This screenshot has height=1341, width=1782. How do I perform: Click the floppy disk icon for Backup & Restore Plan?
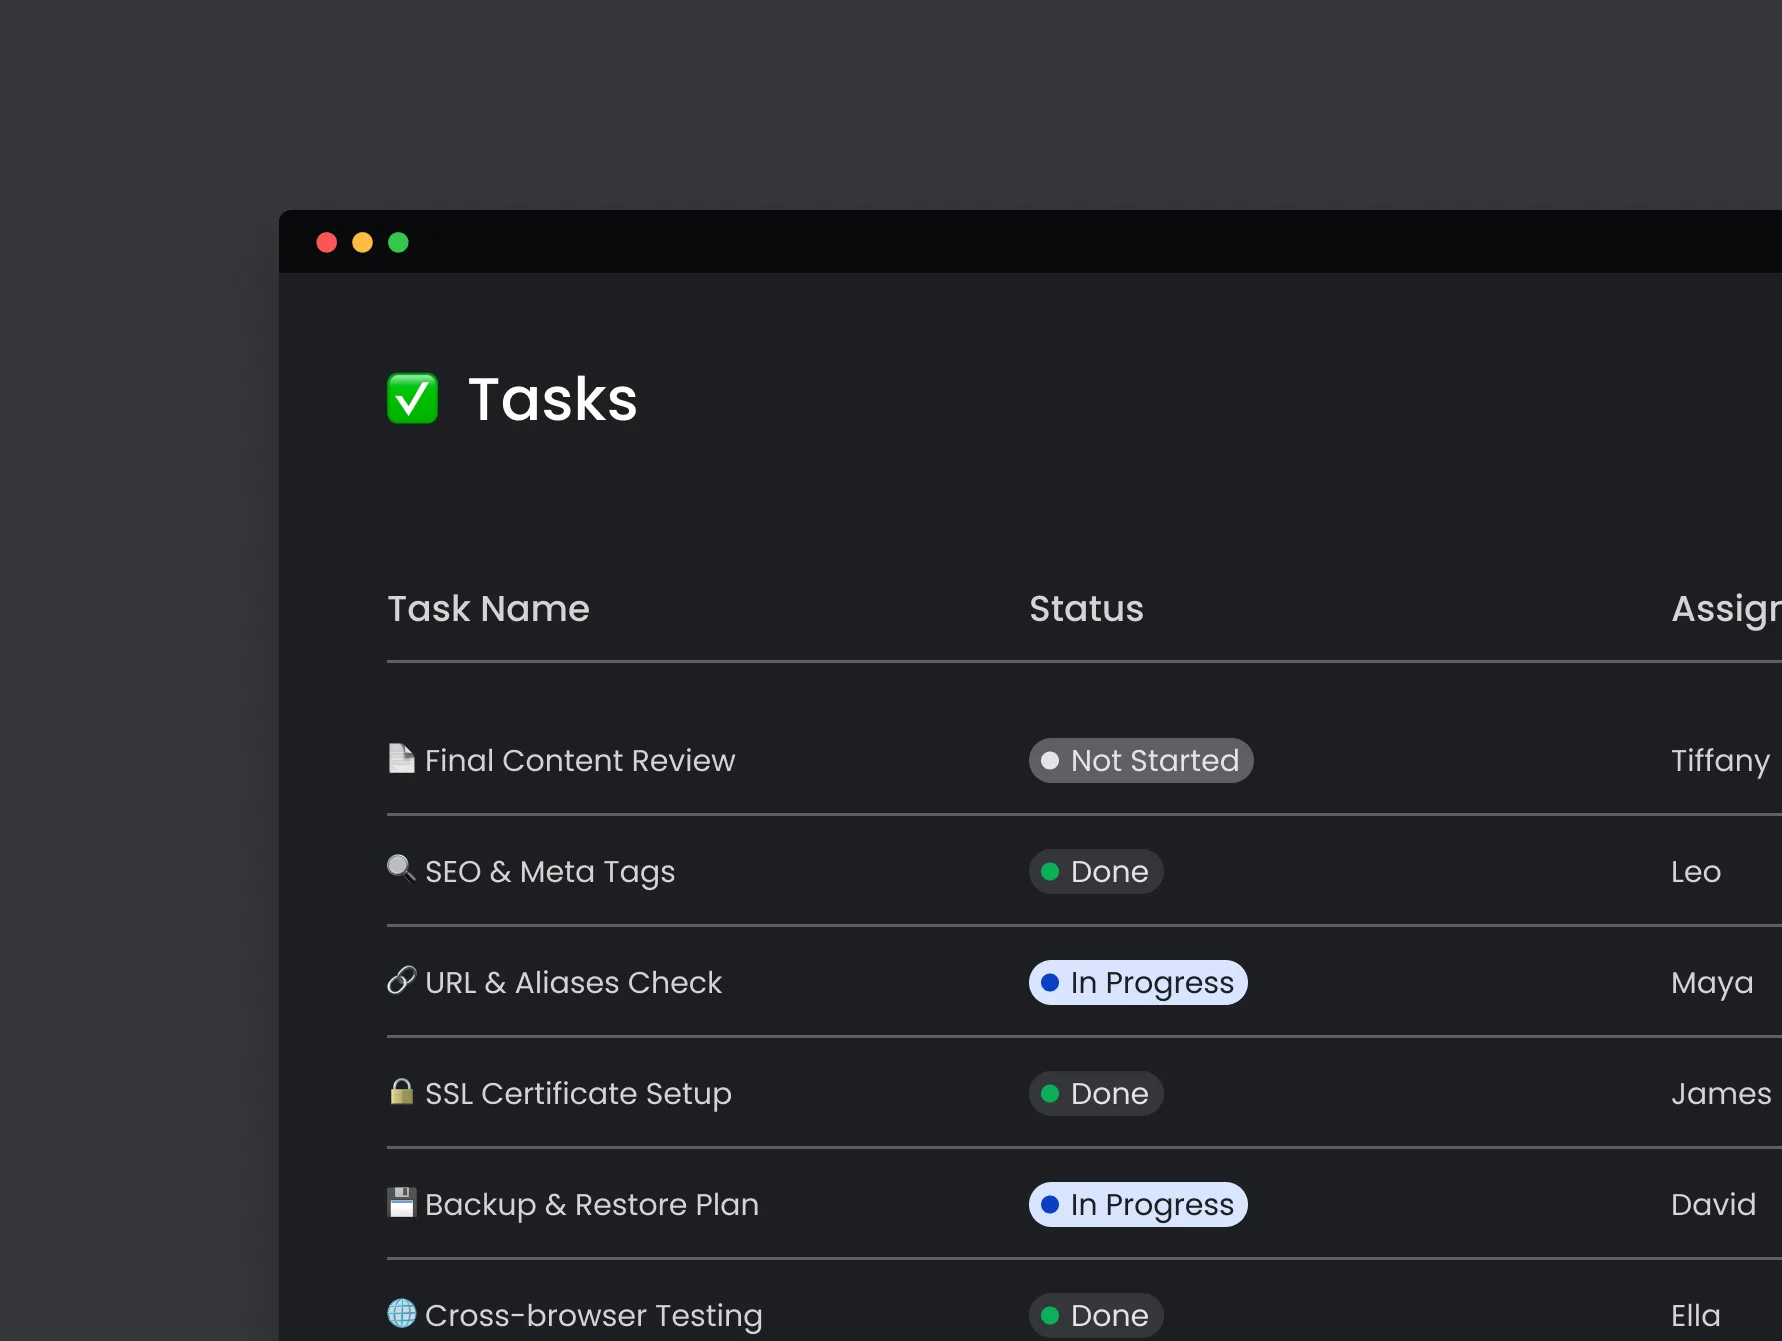tap(401, 1202)
